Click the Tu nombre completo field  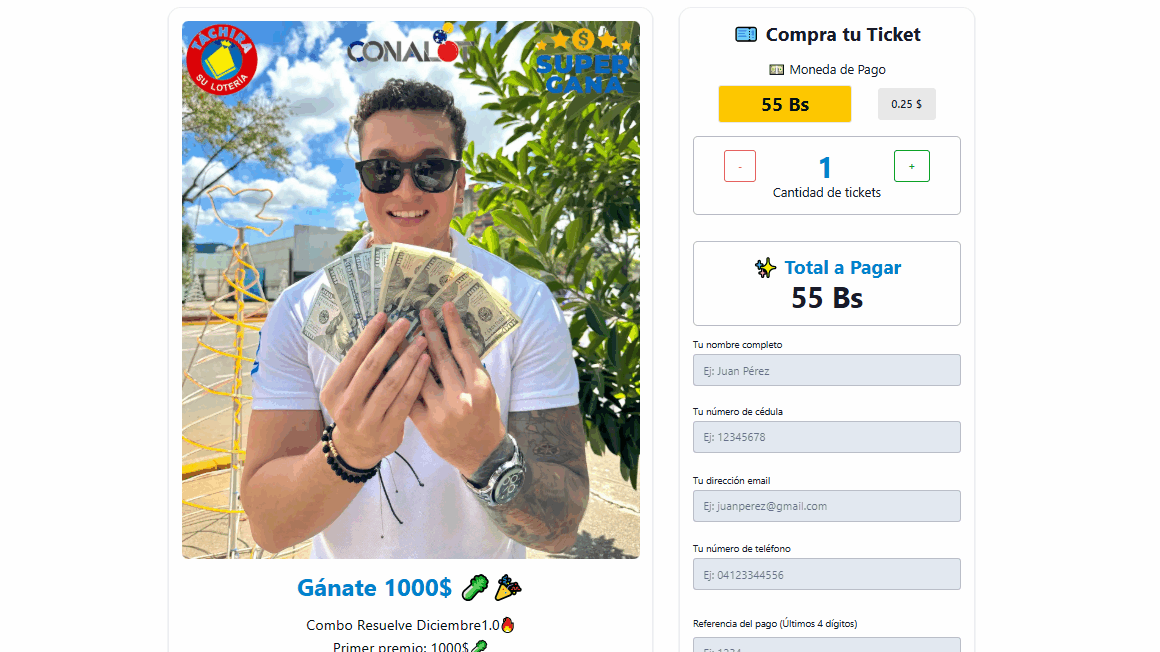(826, 370)
